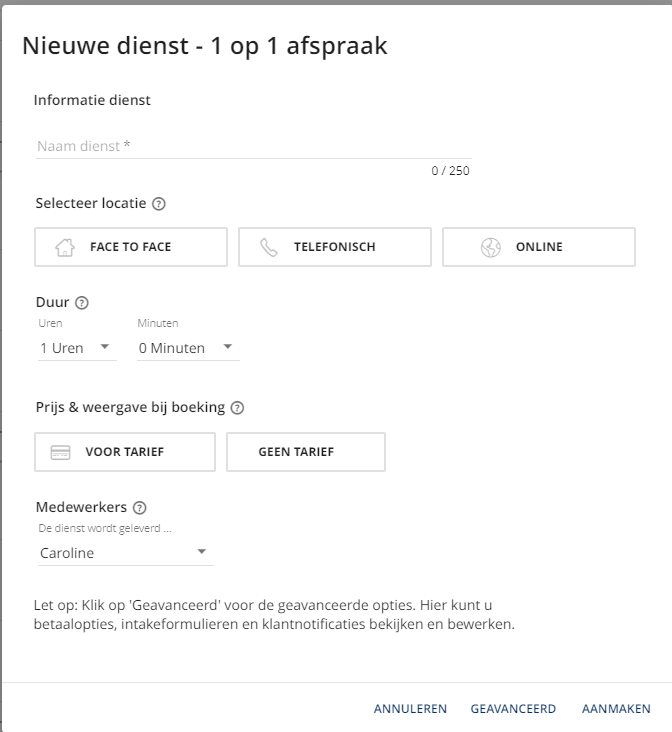The image size is (672, 732).
Task: Click the credit card icon on Voor tarief
Action: (60, 452)
